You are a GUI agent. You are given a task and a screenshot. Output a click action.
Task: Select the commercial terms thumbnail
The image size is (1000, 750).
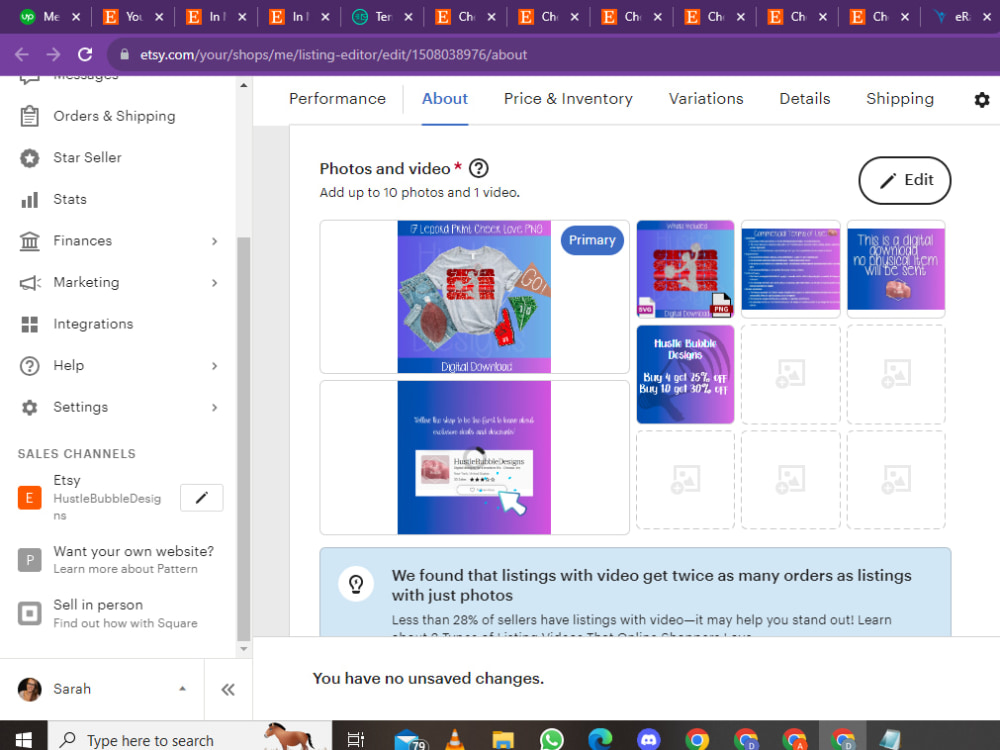[x=790, y=269]
